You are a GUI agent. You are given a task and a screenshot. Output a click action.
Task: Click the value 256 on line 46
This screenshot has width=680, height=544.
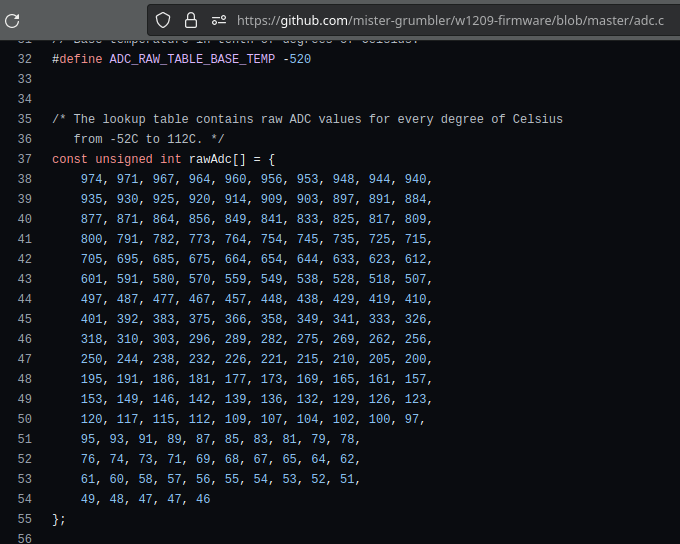coord(415,339)
